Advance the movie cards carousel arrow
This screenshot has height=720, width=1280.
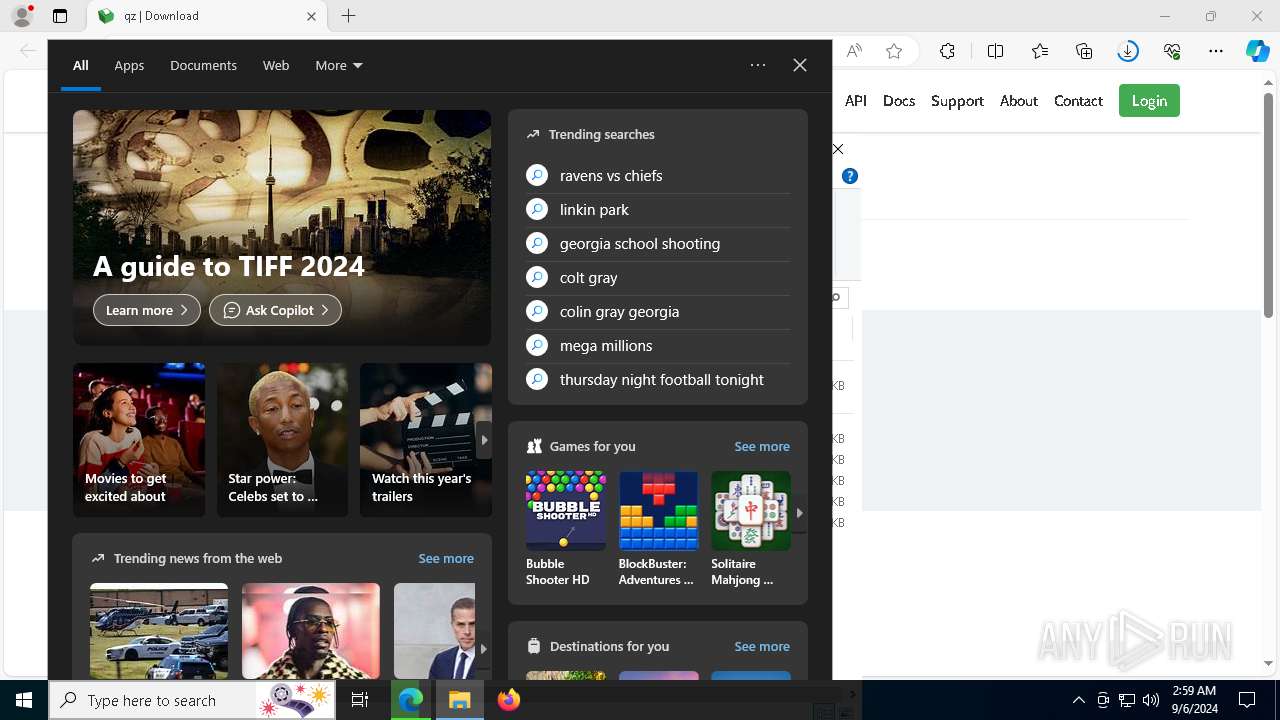pyautogui.click(x=484, y=440)
